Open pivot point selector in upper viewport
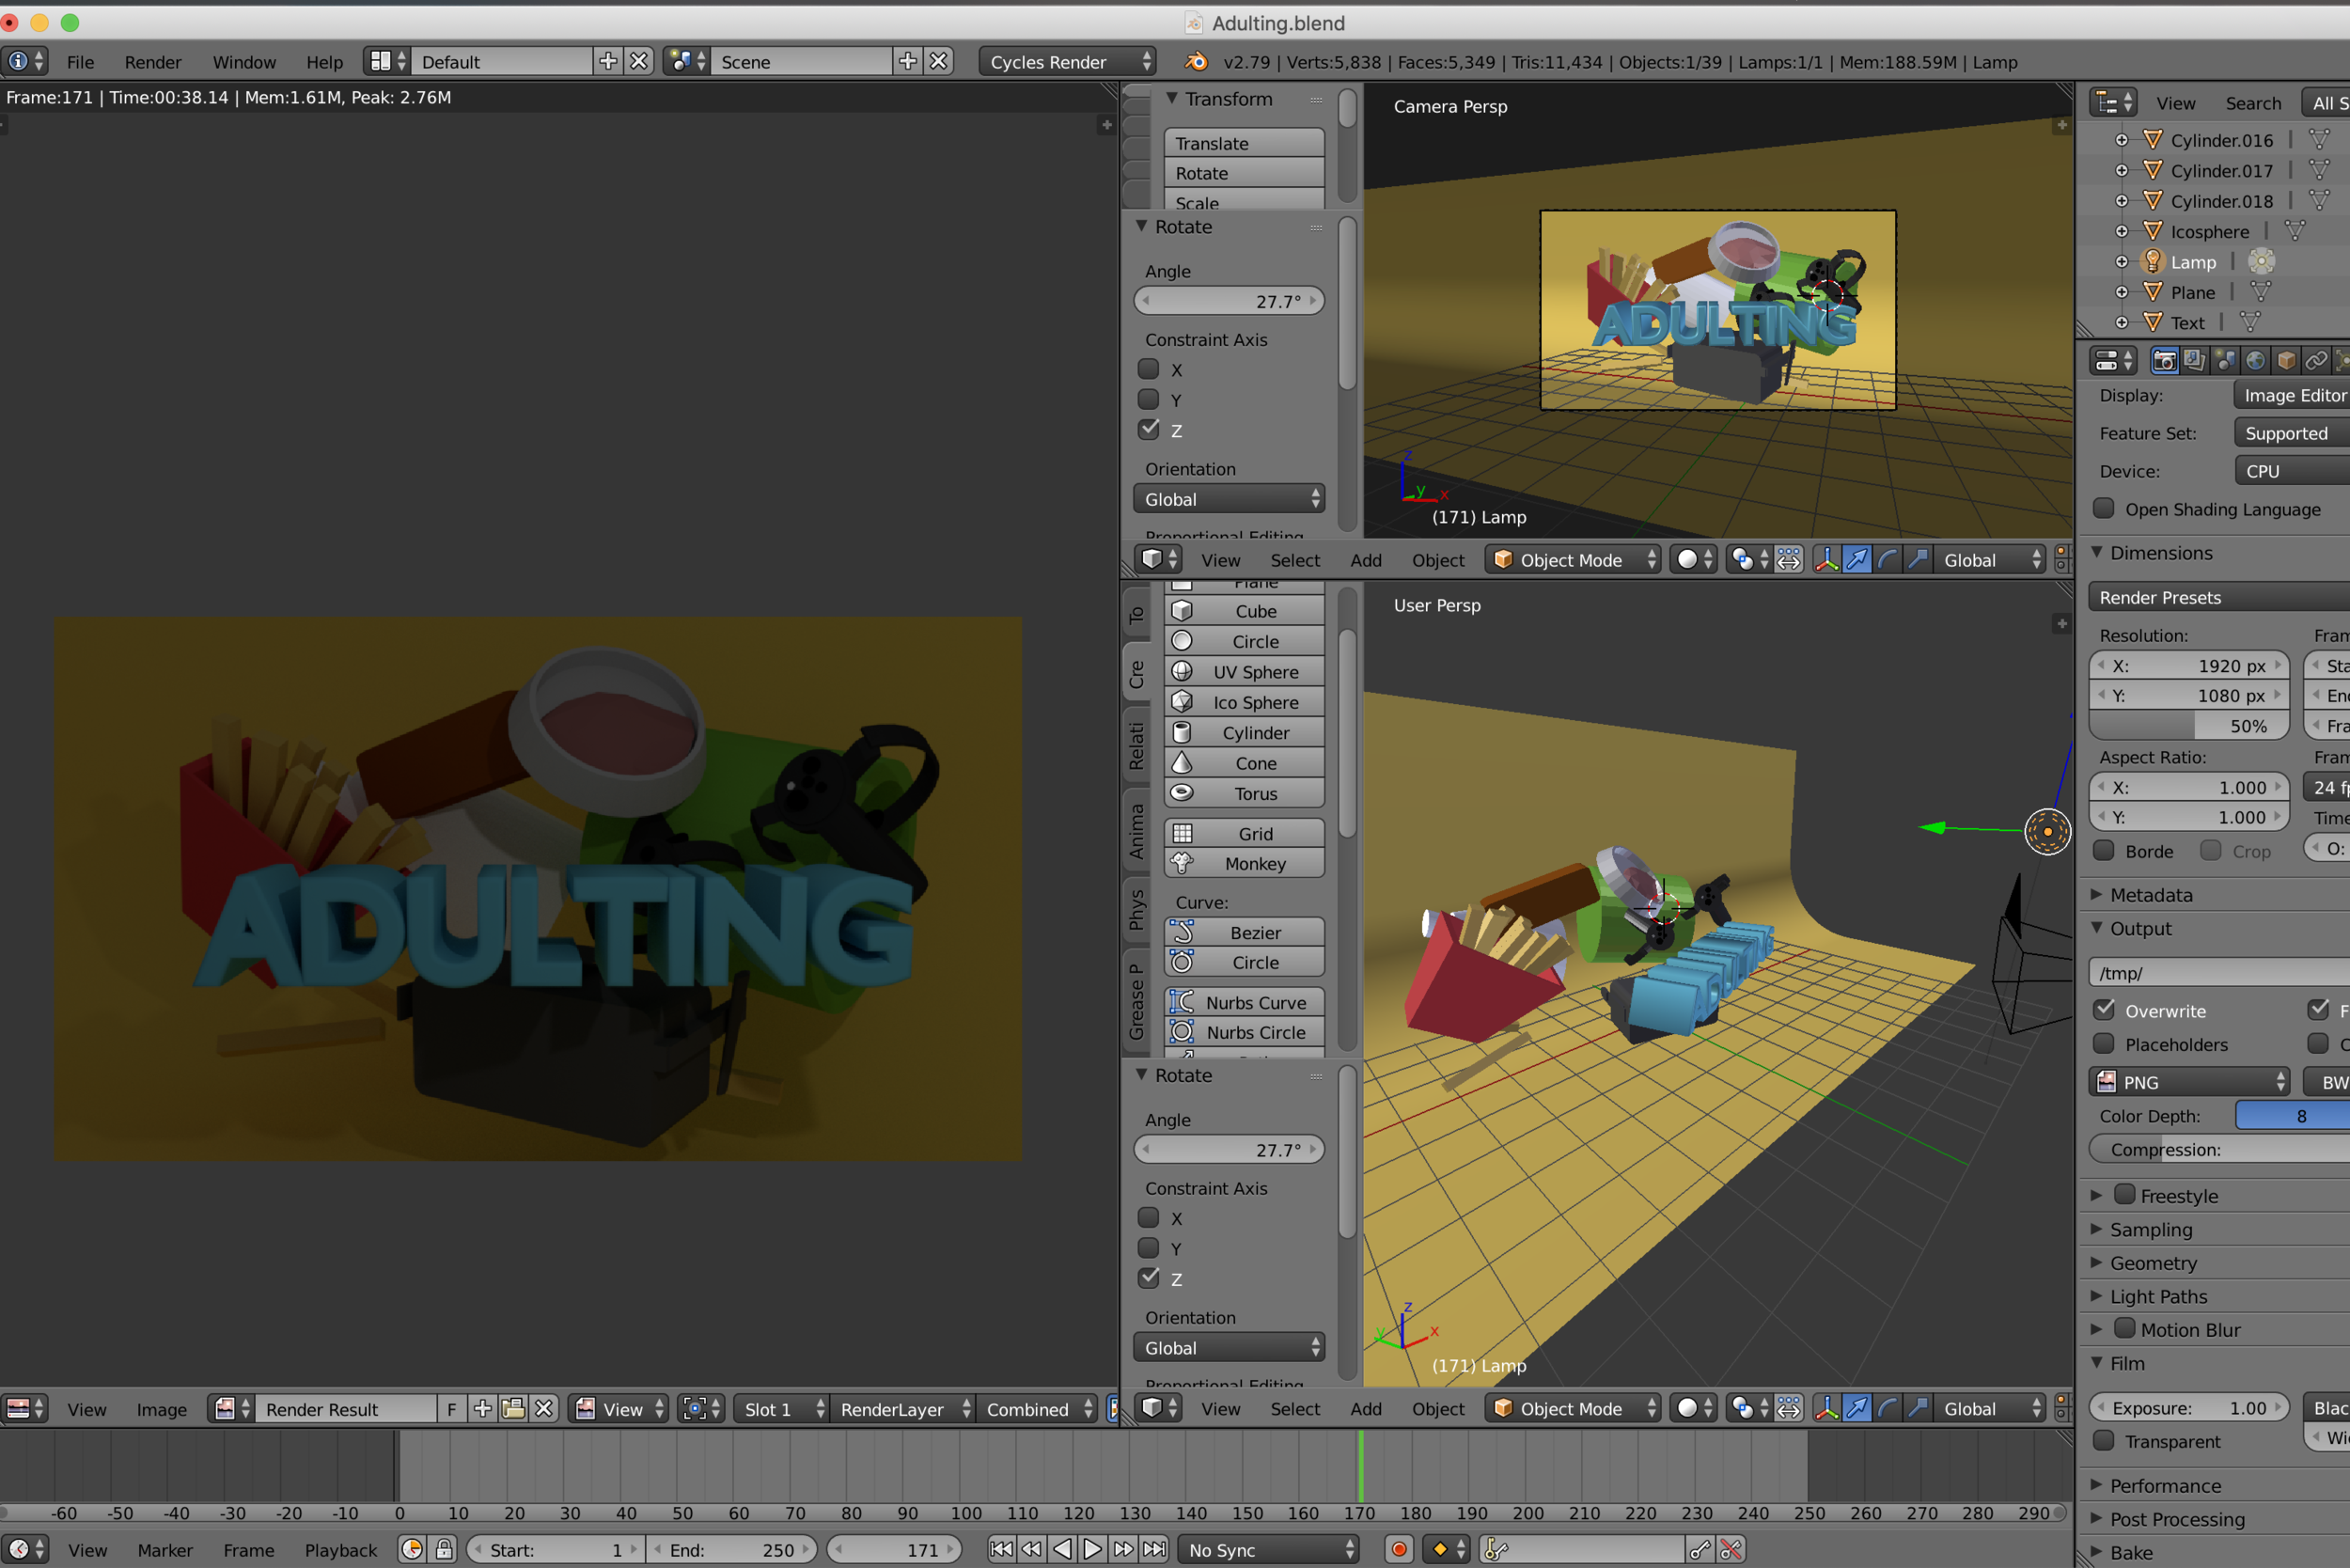Screen dimensions: 2350x1568 [1749, 560]
